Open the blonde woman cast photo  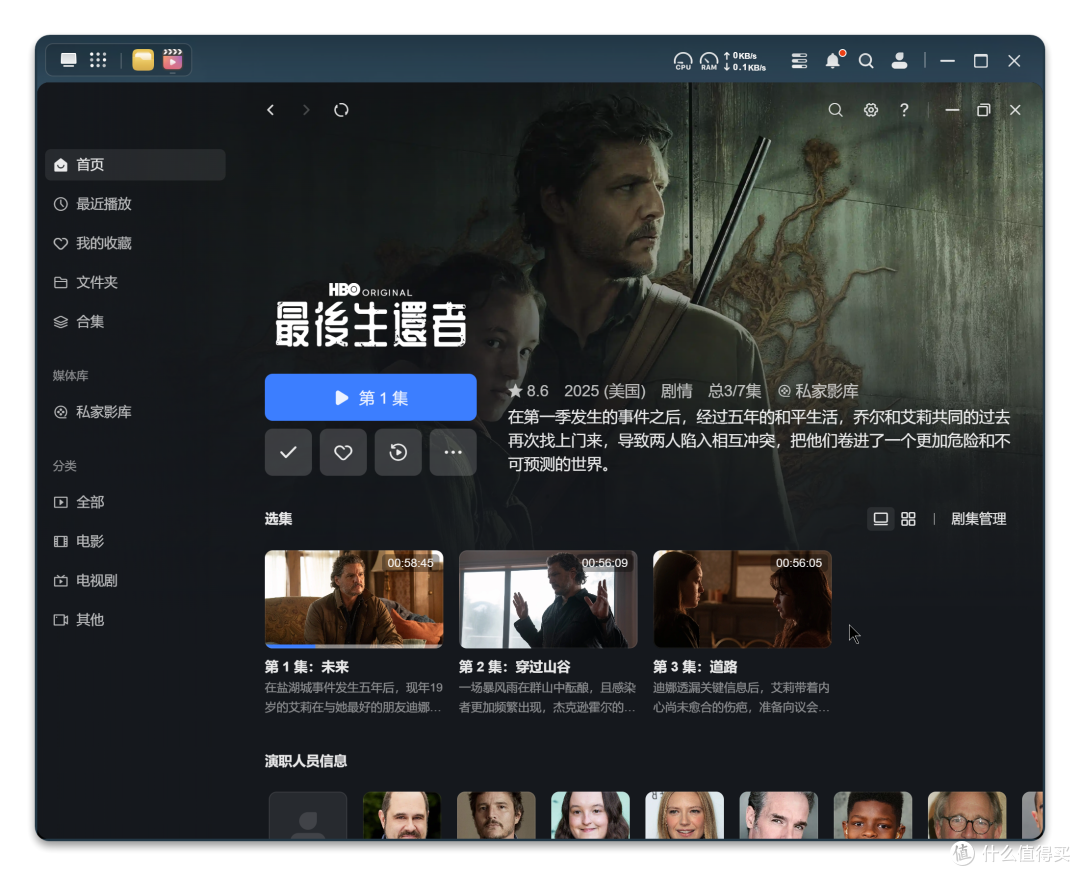(x=685, y=815)
